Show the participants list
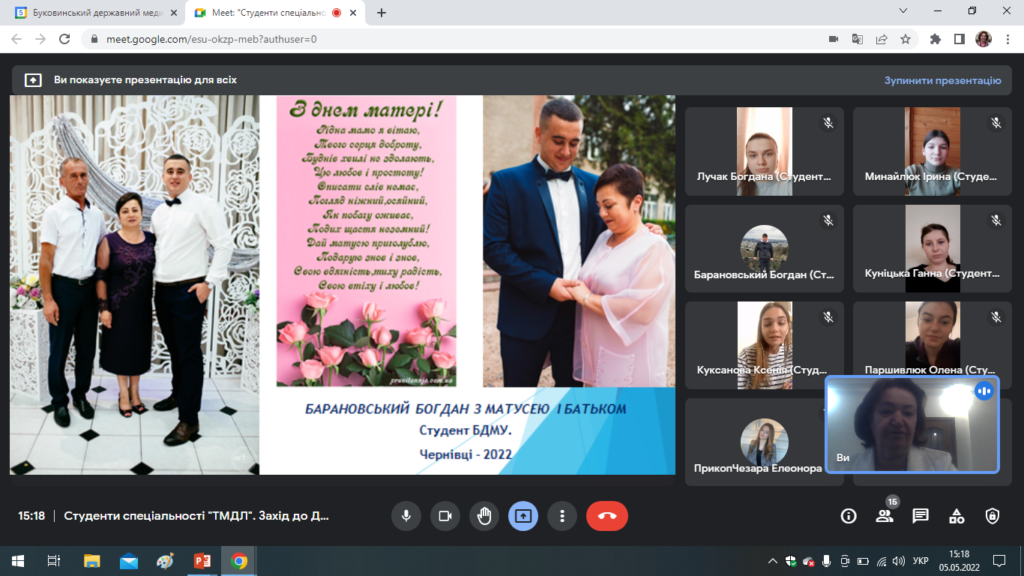Image resolution: width=1024 pixels, height=576 pixels. coord(885,516)
